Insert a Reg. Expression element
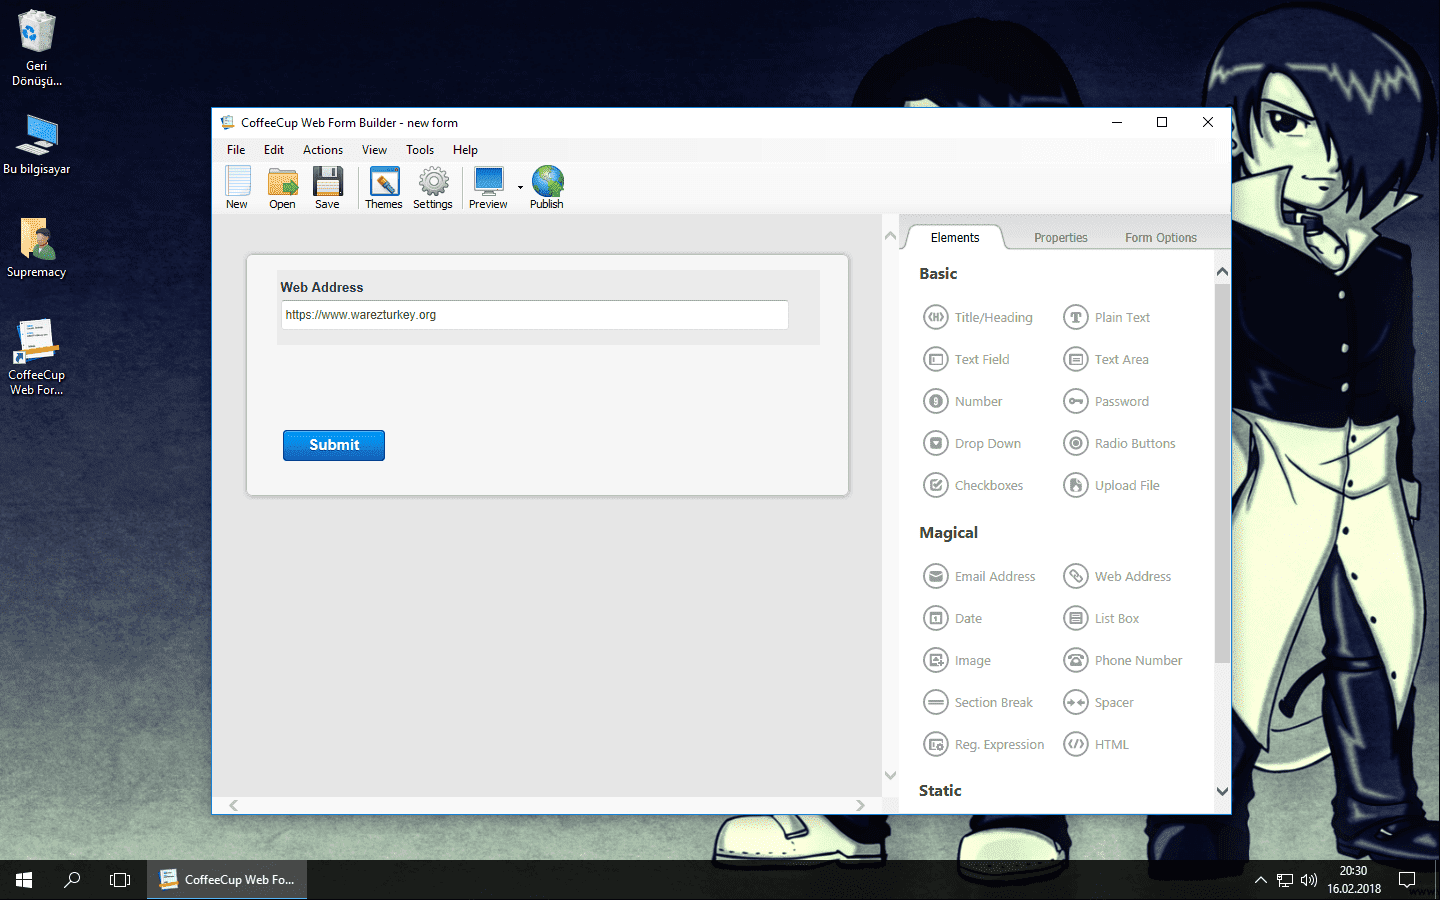The width and height of the screenshot is (1440, 900). coord(984,744)
